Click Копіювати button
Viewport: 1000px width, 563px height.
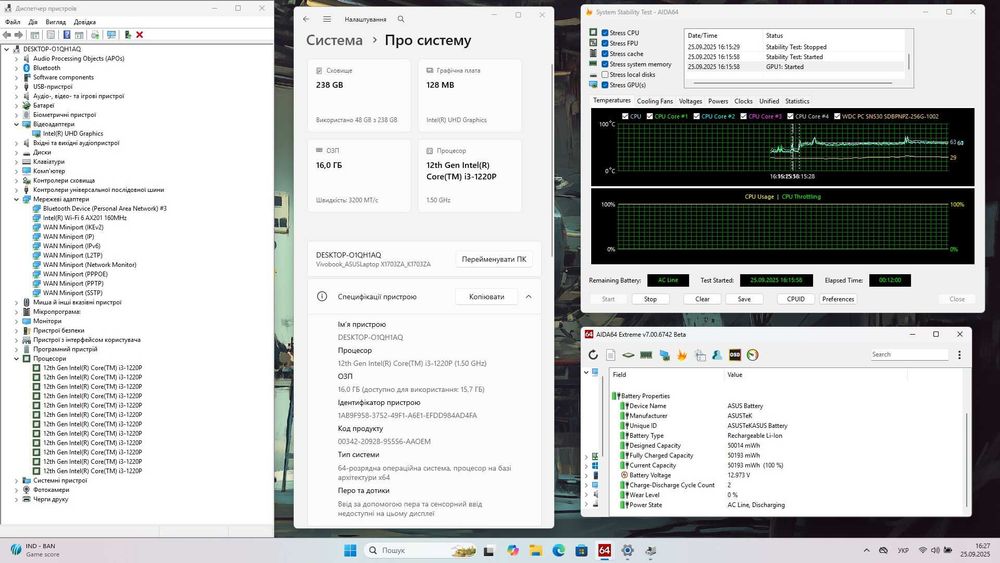487,296
